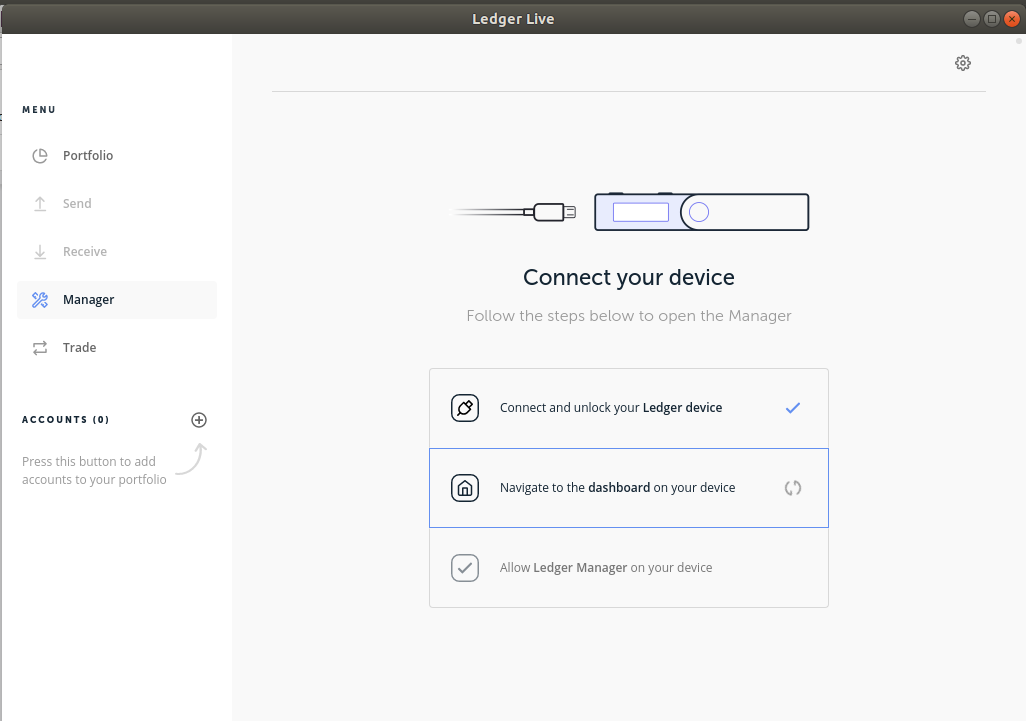
Task: Select the Receive menu item
Action: [116, 252]
